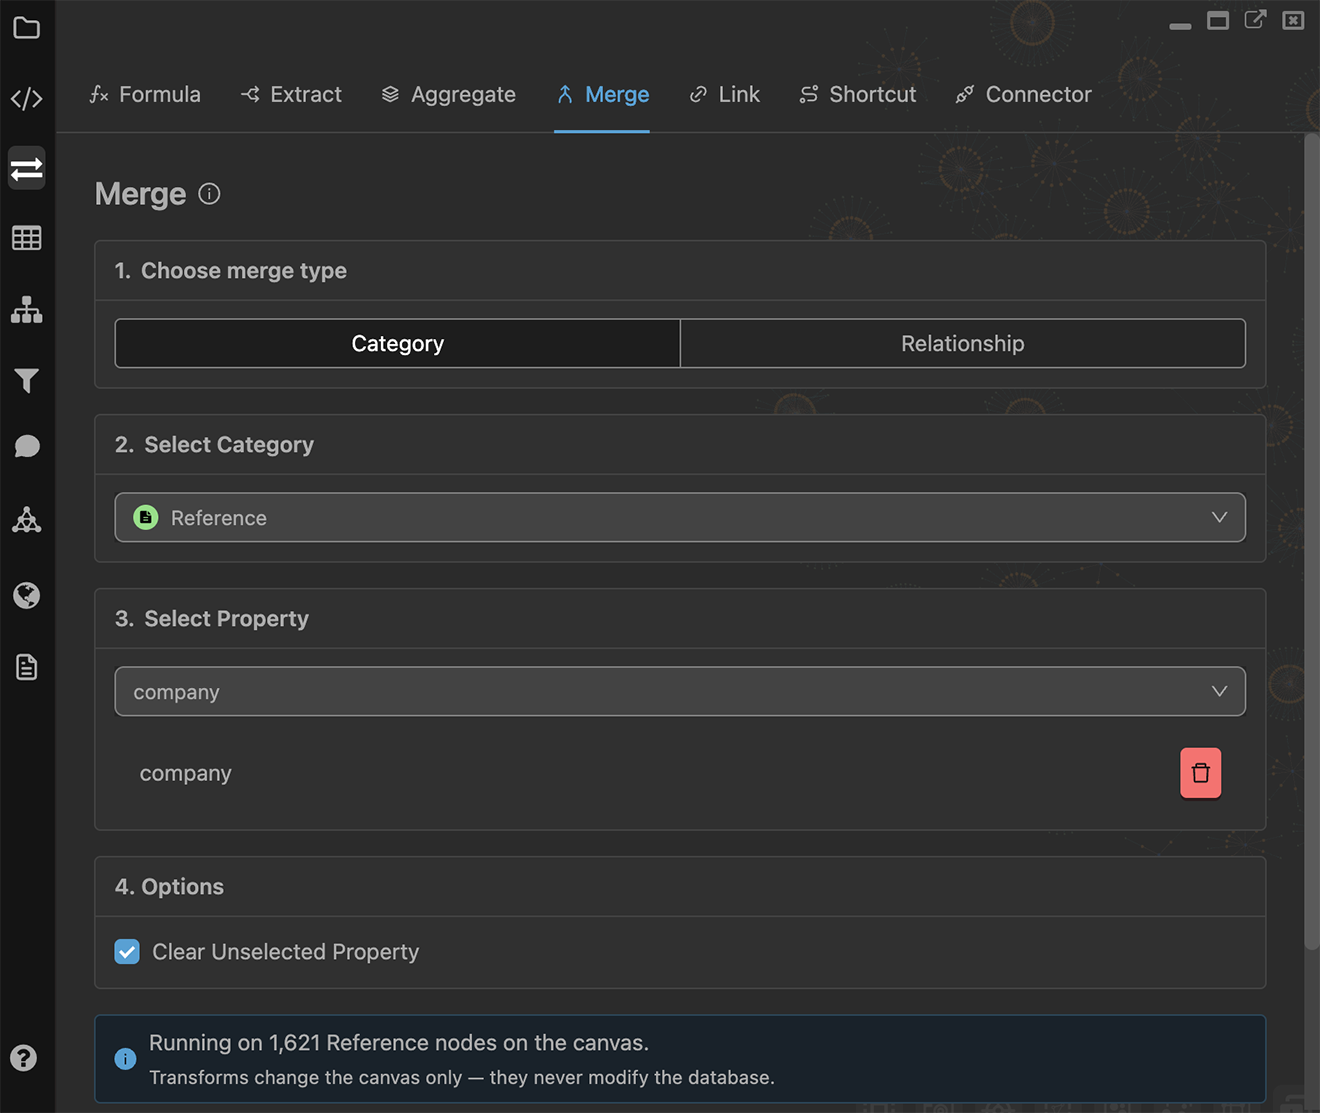Select the transform arrows sidebar icon
The height and width of the screenshot is (1113, 1320).
27,168
